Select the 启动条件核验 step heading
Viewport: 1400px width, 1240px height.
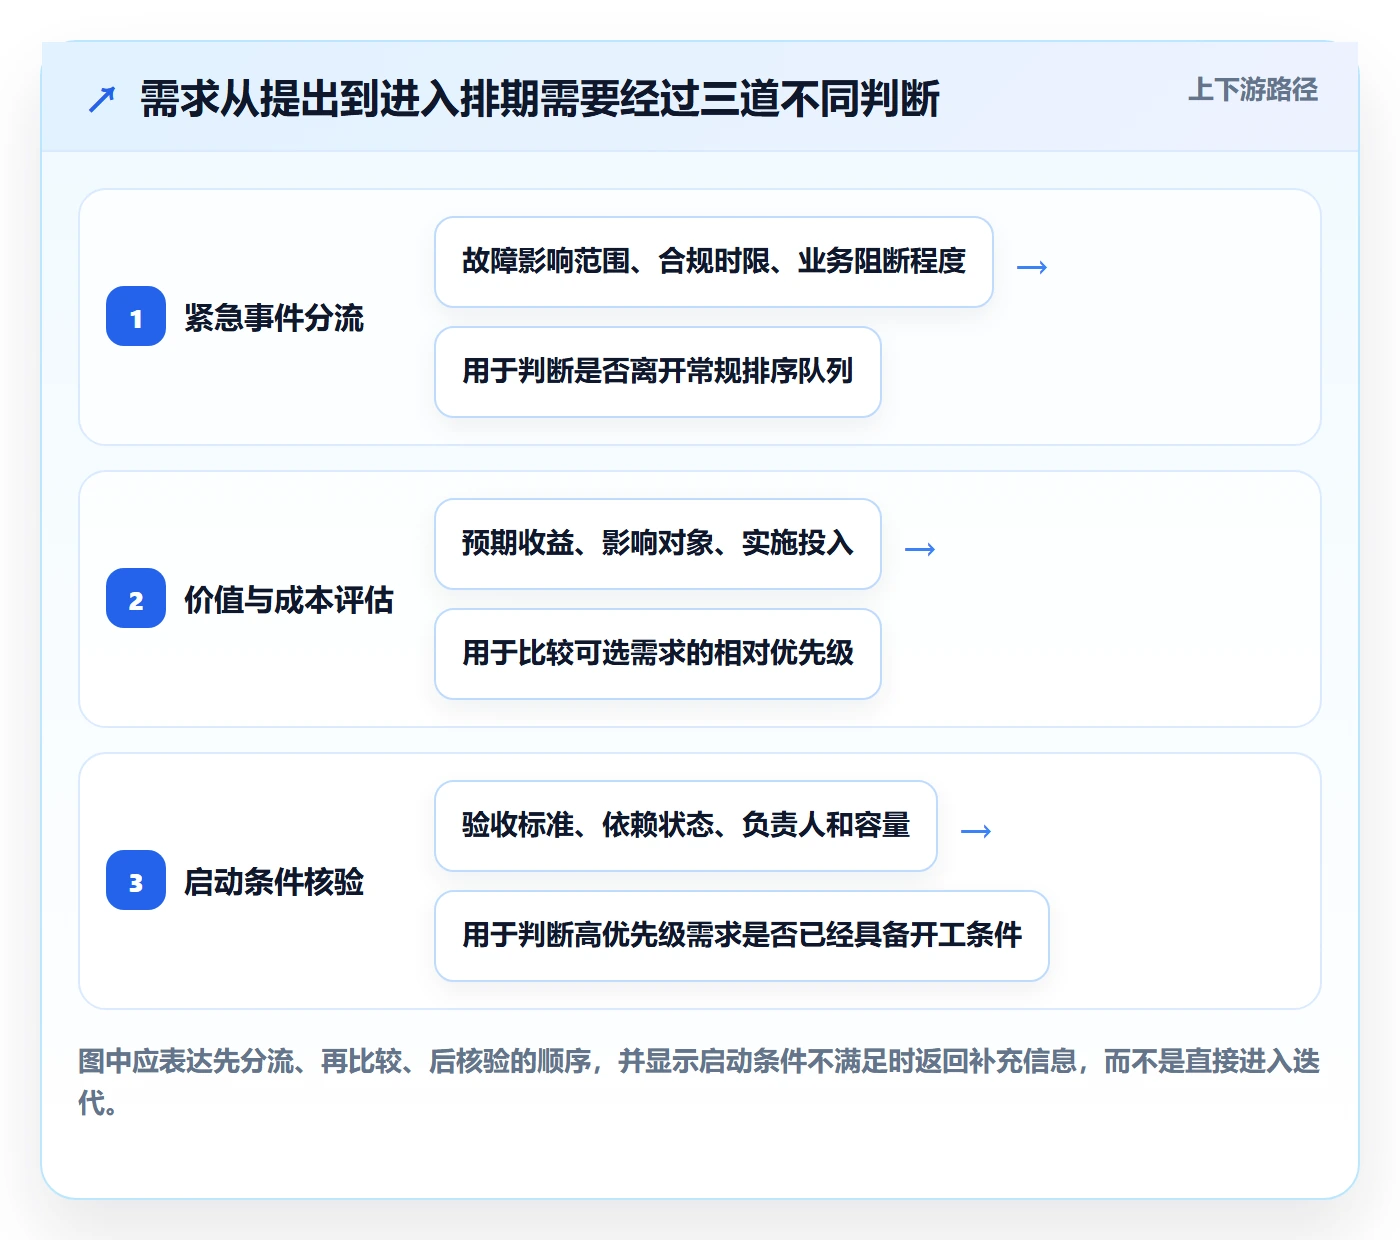click(x=274, y=882)
